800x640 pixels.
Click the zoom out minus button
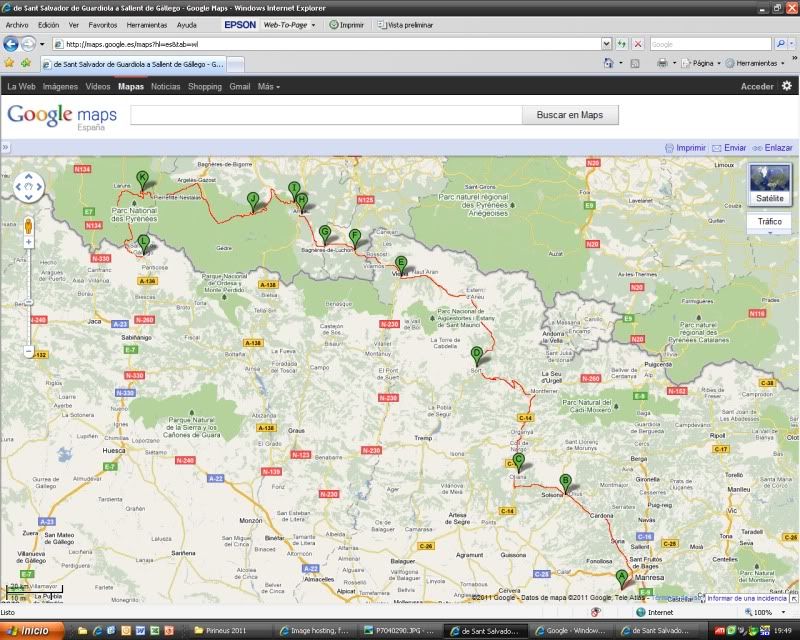(29, 351)
